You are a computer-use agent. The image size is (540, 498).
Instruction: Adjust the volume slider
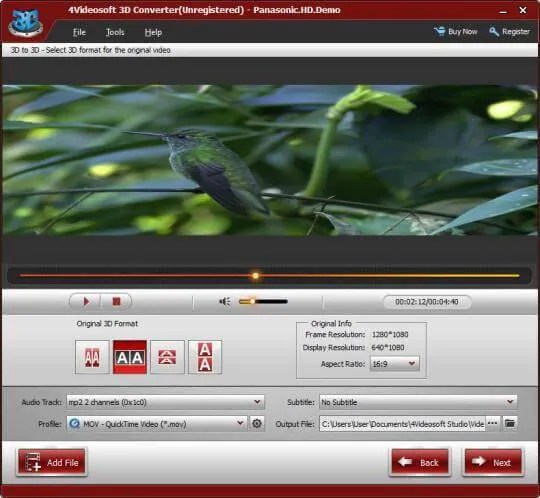tap(263, 302)
